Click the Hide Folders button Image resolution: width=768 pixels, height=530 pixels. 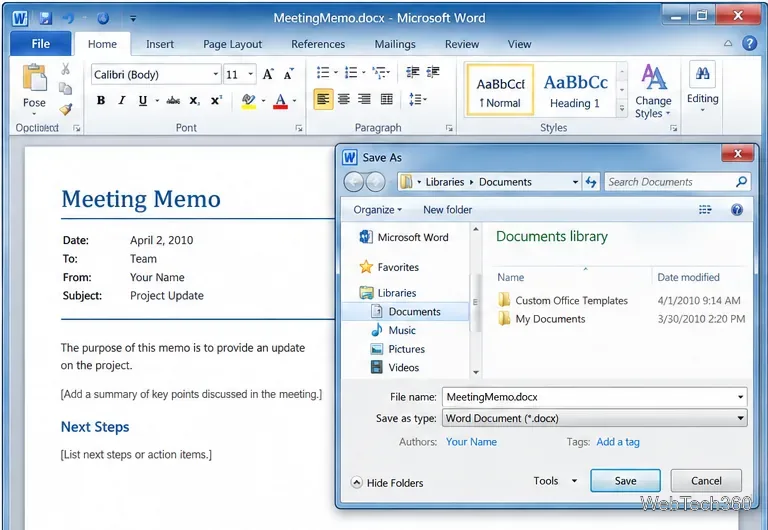pyautogui.click(x=387, y=483)
